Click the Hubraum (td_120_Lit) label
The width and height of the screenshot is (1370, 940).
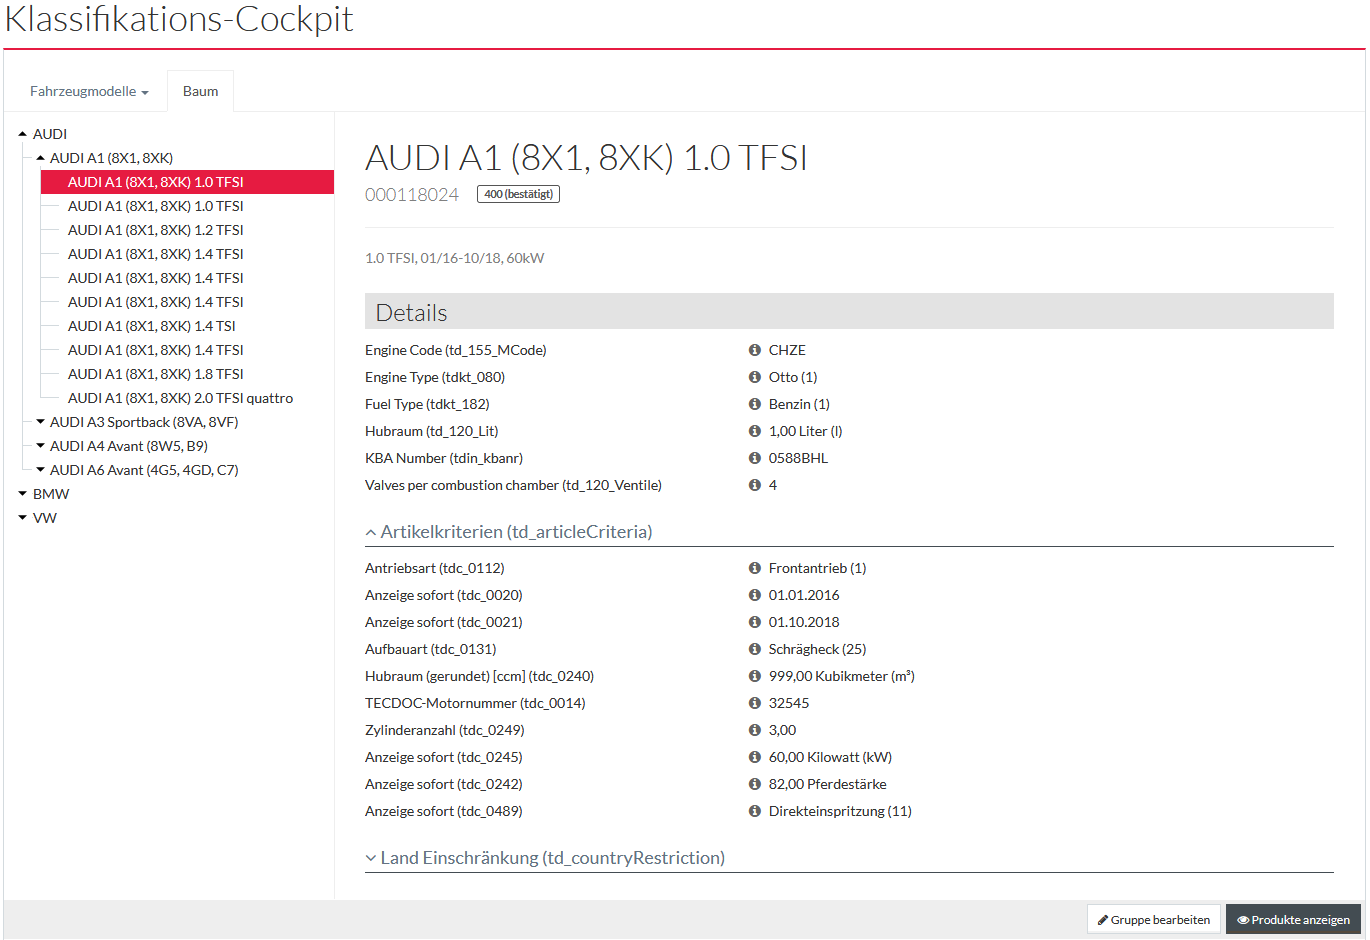click(432, 431)
